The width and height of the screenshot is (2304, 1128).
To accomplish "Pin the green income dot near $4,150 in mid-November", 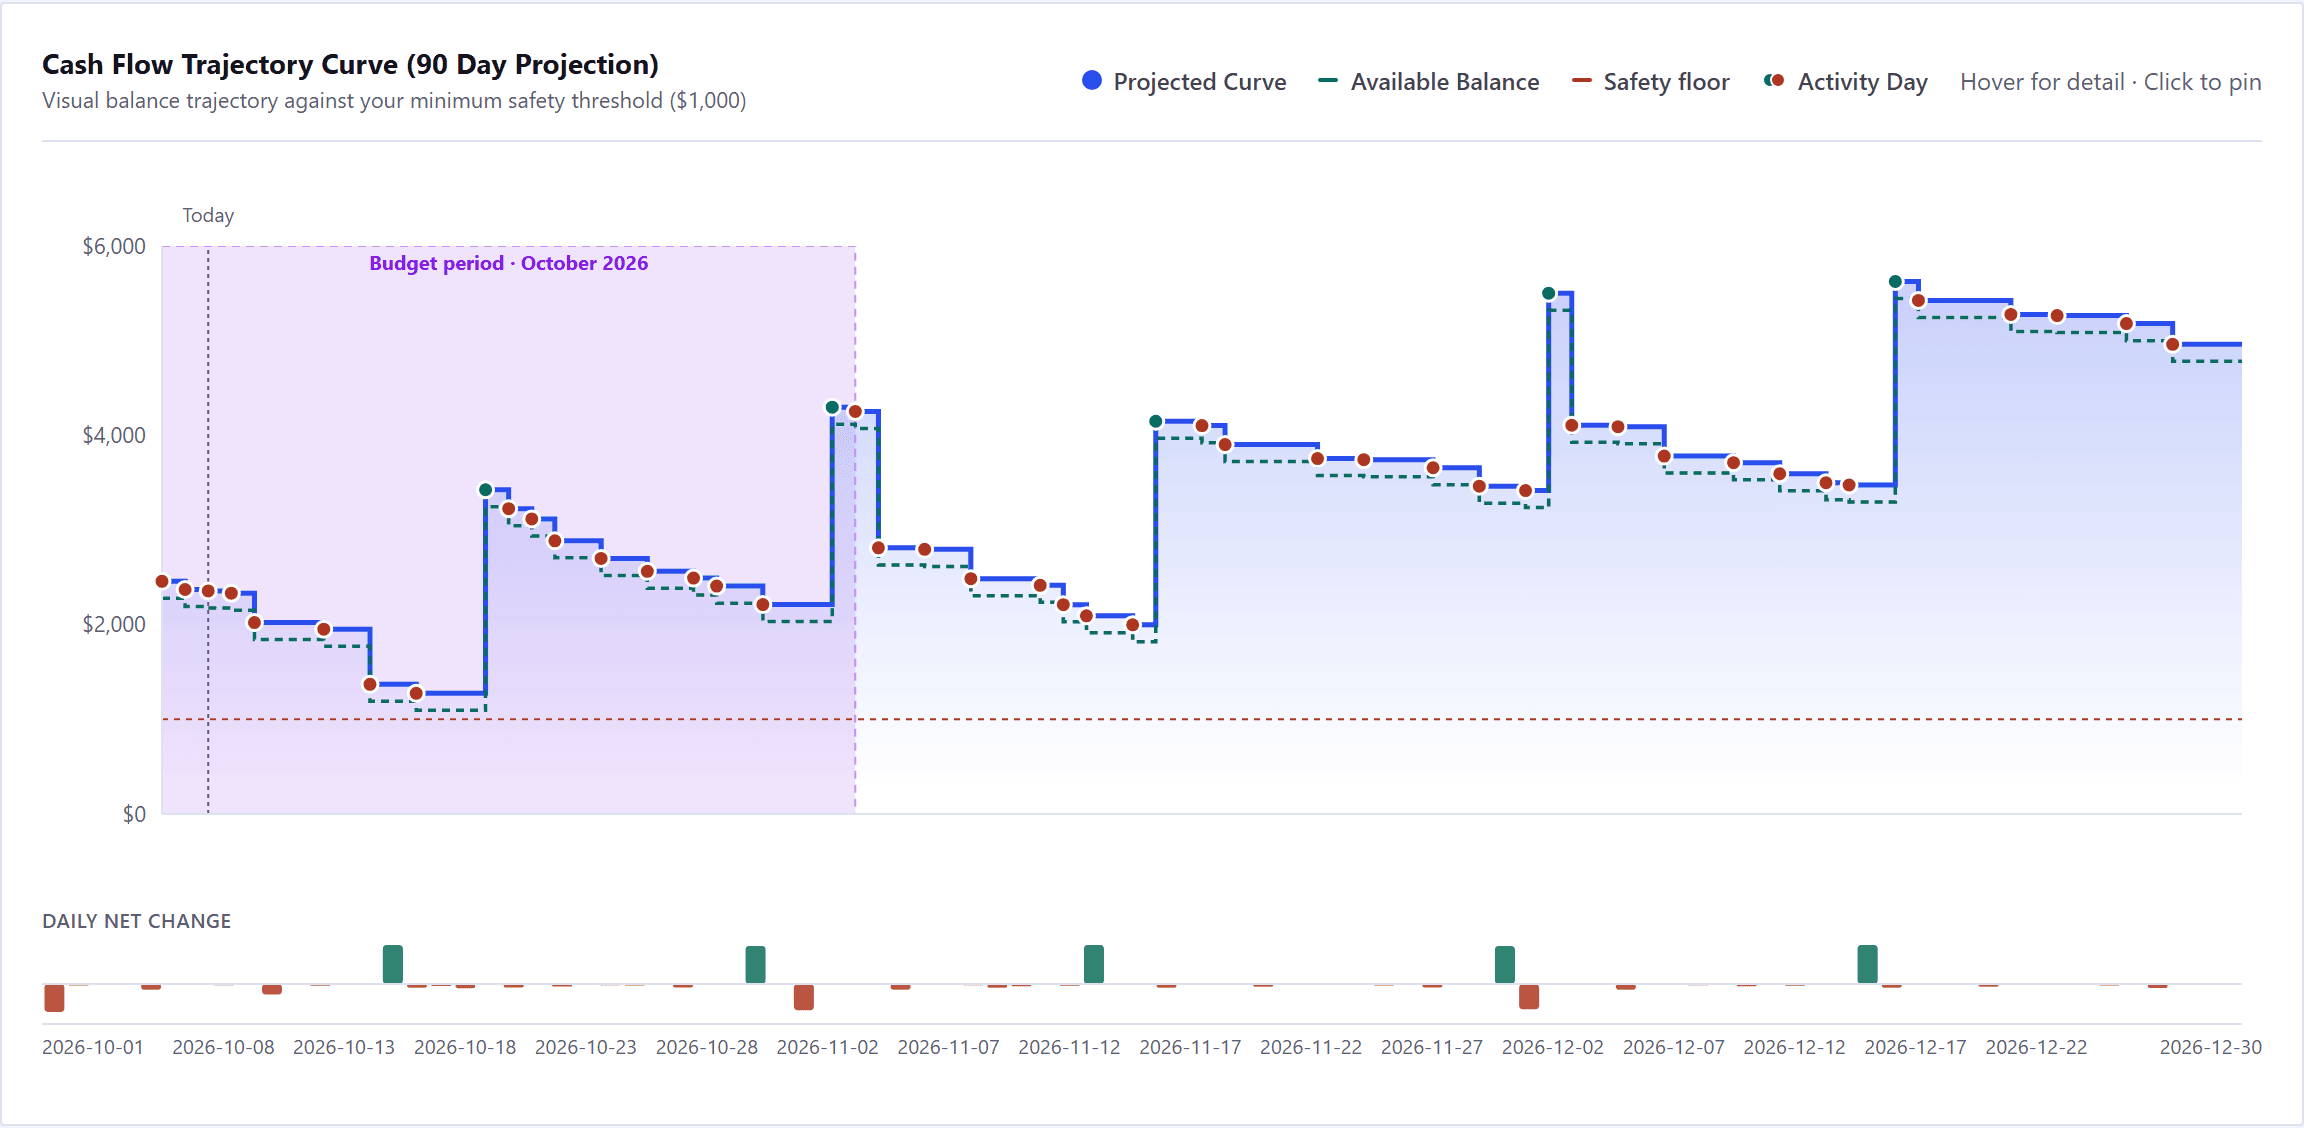I will point(1156,421).
